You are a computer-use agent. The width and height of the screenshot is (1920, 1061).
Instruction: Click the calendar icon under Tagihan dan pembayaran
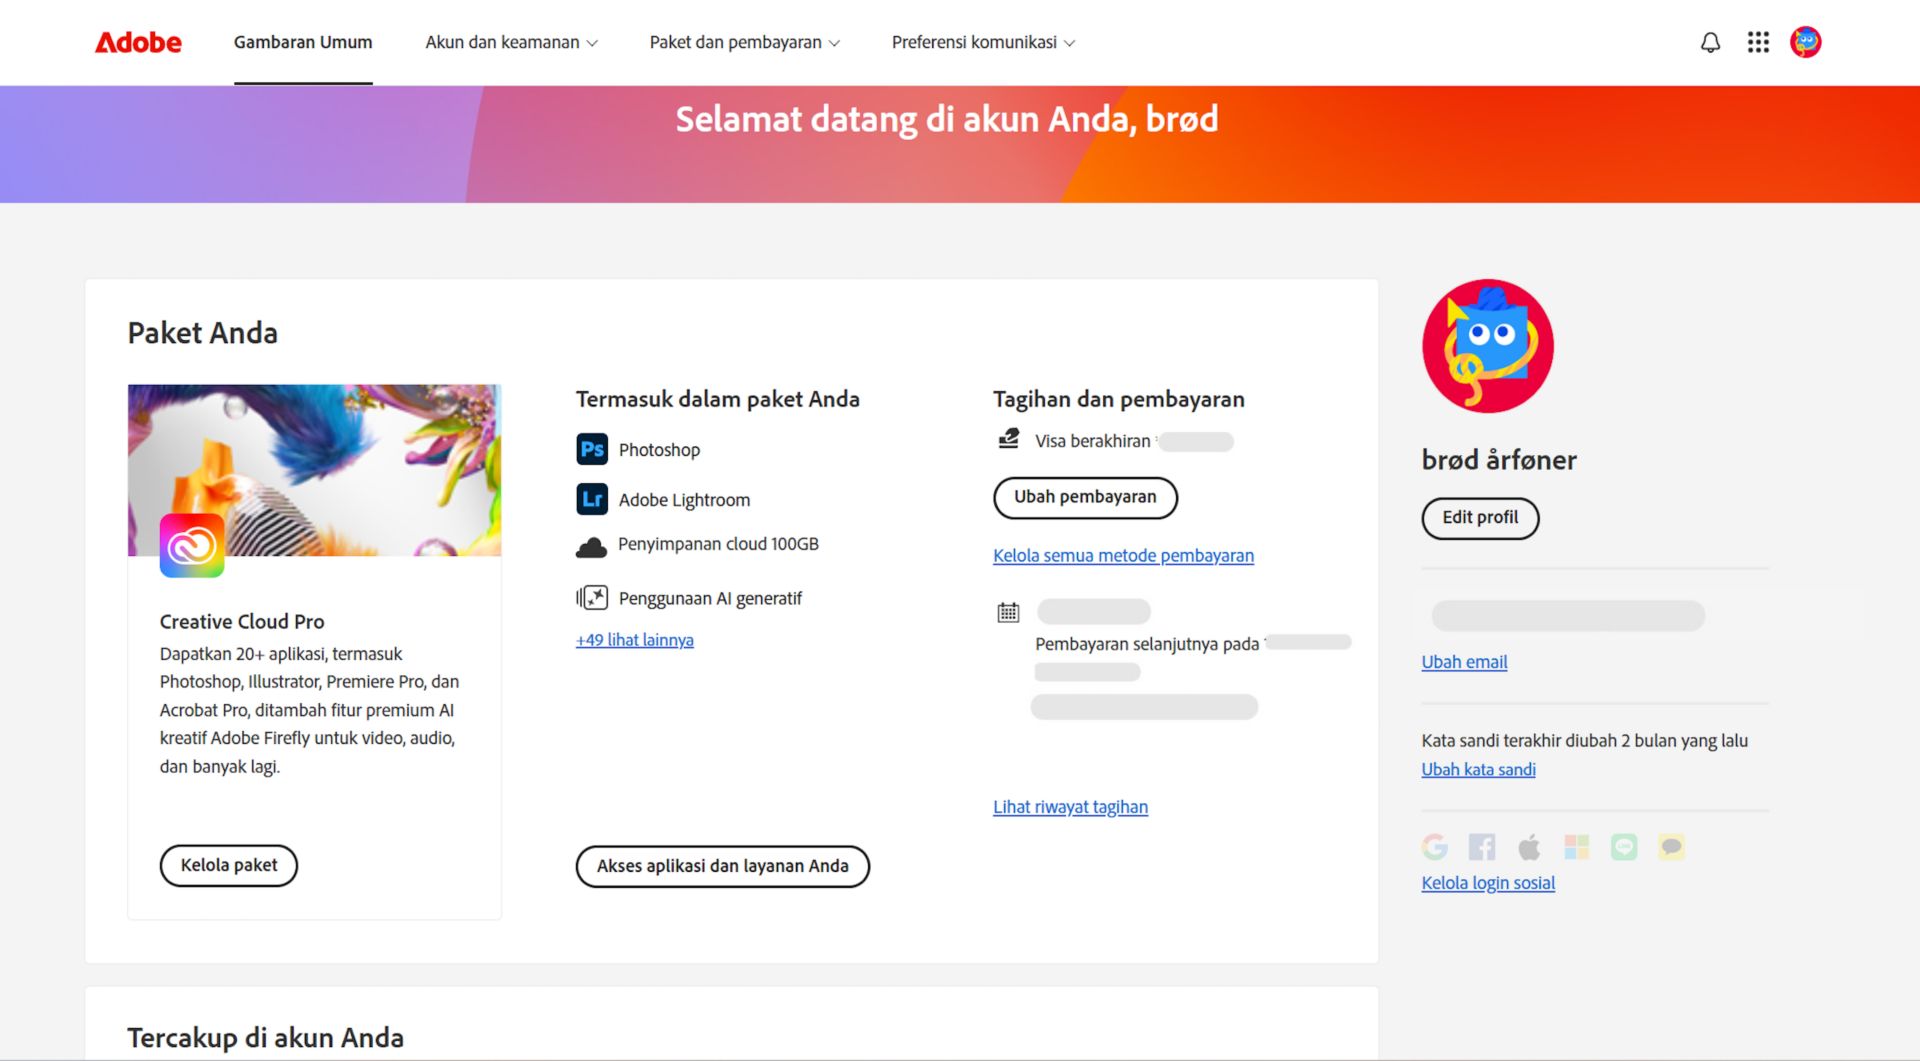point(1008,611)
